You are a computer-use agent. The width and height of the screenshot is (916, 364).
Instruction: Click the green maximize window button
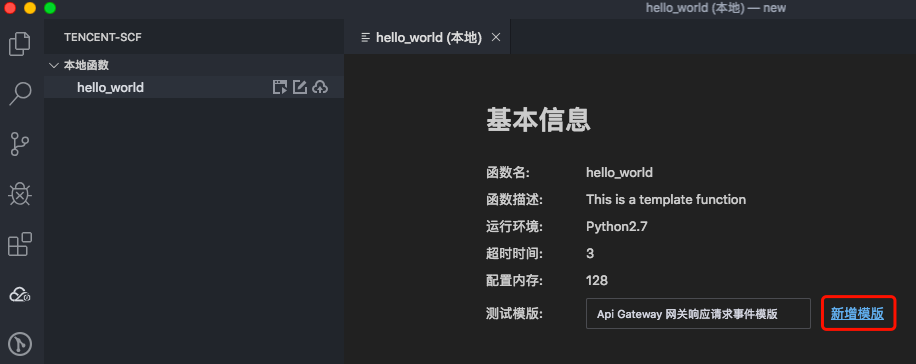pyautogui.click(x=50, y=8)
